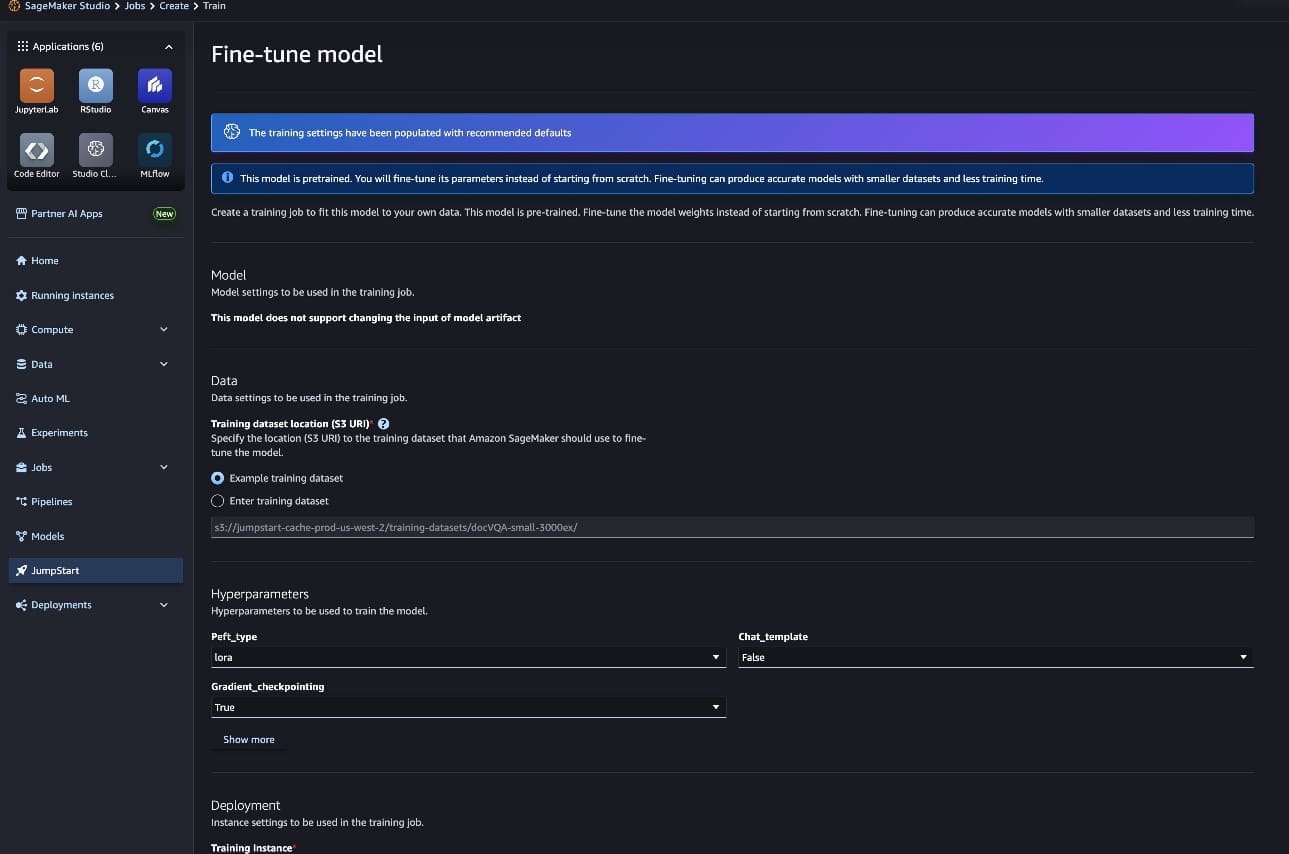Click Show more under Hyperparameters
The height and width of the screenshot is (854, 1289).
249,740
